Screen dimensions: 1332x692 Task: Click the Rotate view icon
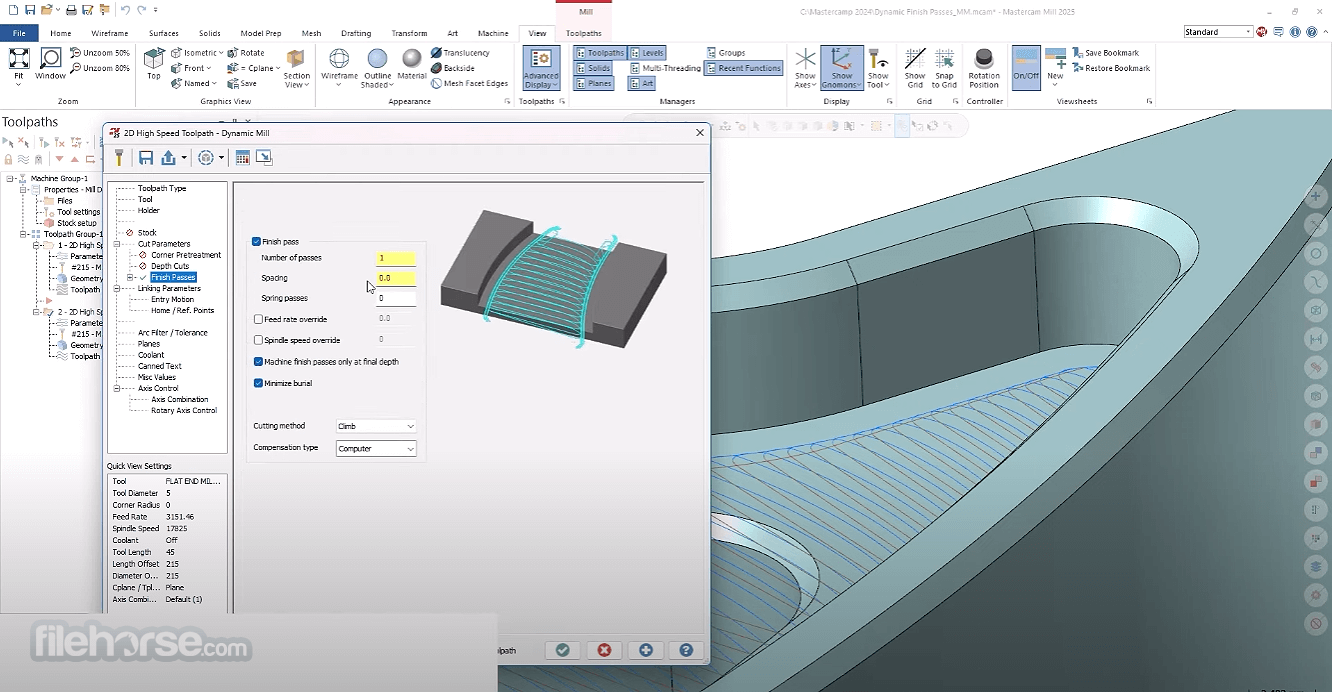coord(246,53)
